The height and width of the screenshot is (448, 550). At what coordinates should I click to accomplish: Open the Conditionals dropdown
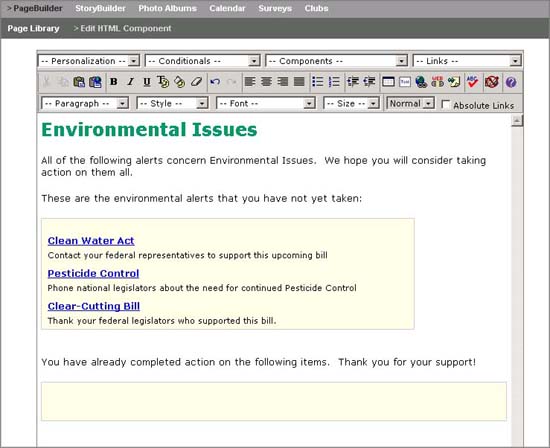(202, 61)
